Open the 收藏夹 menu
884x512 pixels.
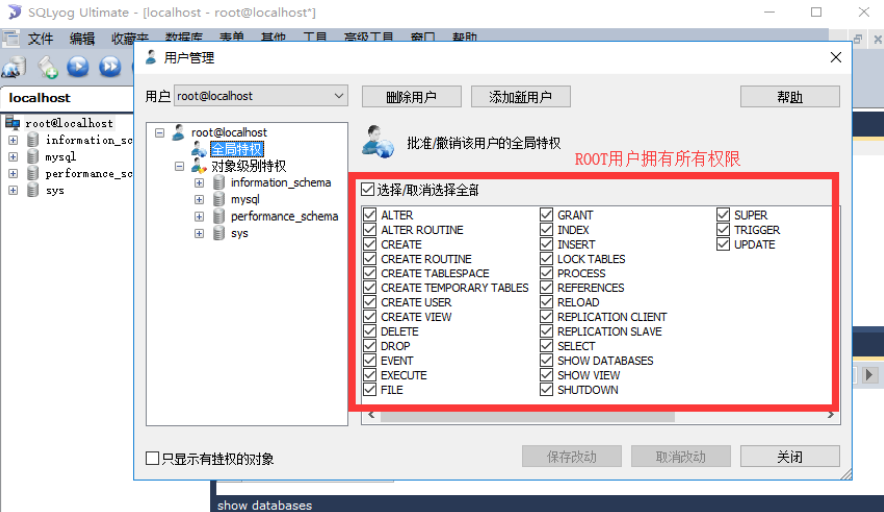(130, 39)
